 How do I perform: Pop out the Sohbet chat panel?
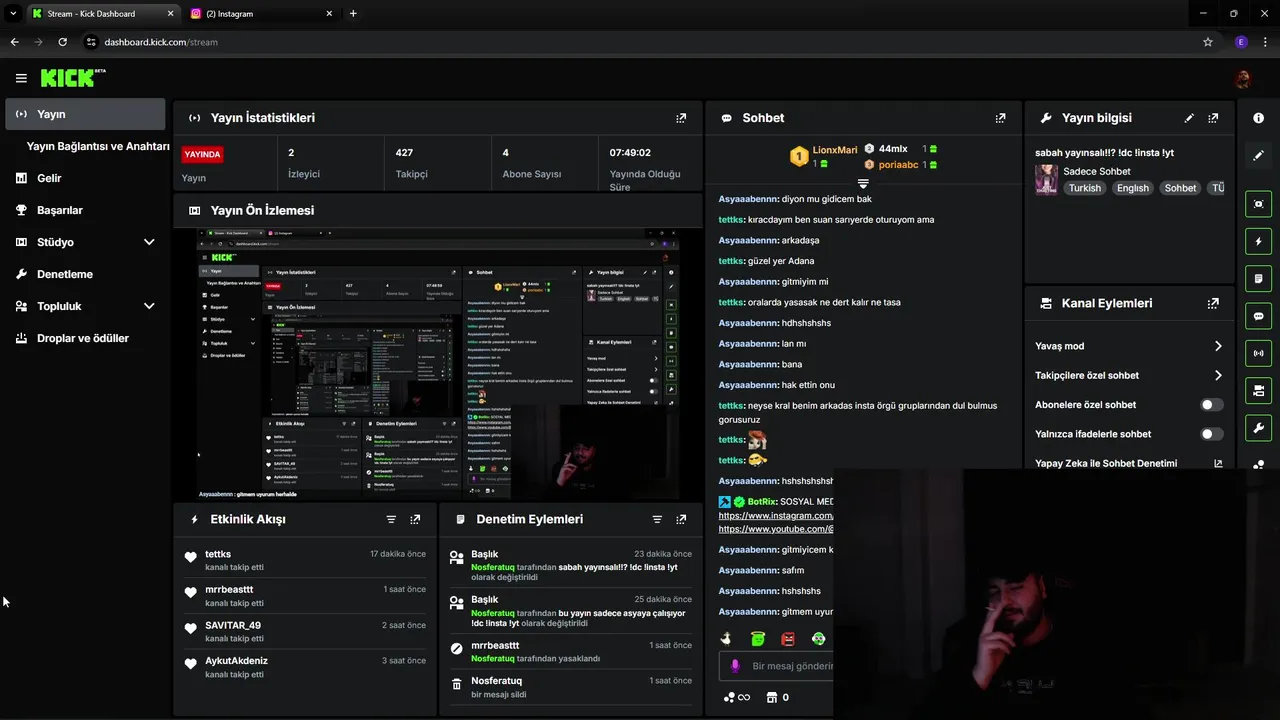coord(1000,118)
